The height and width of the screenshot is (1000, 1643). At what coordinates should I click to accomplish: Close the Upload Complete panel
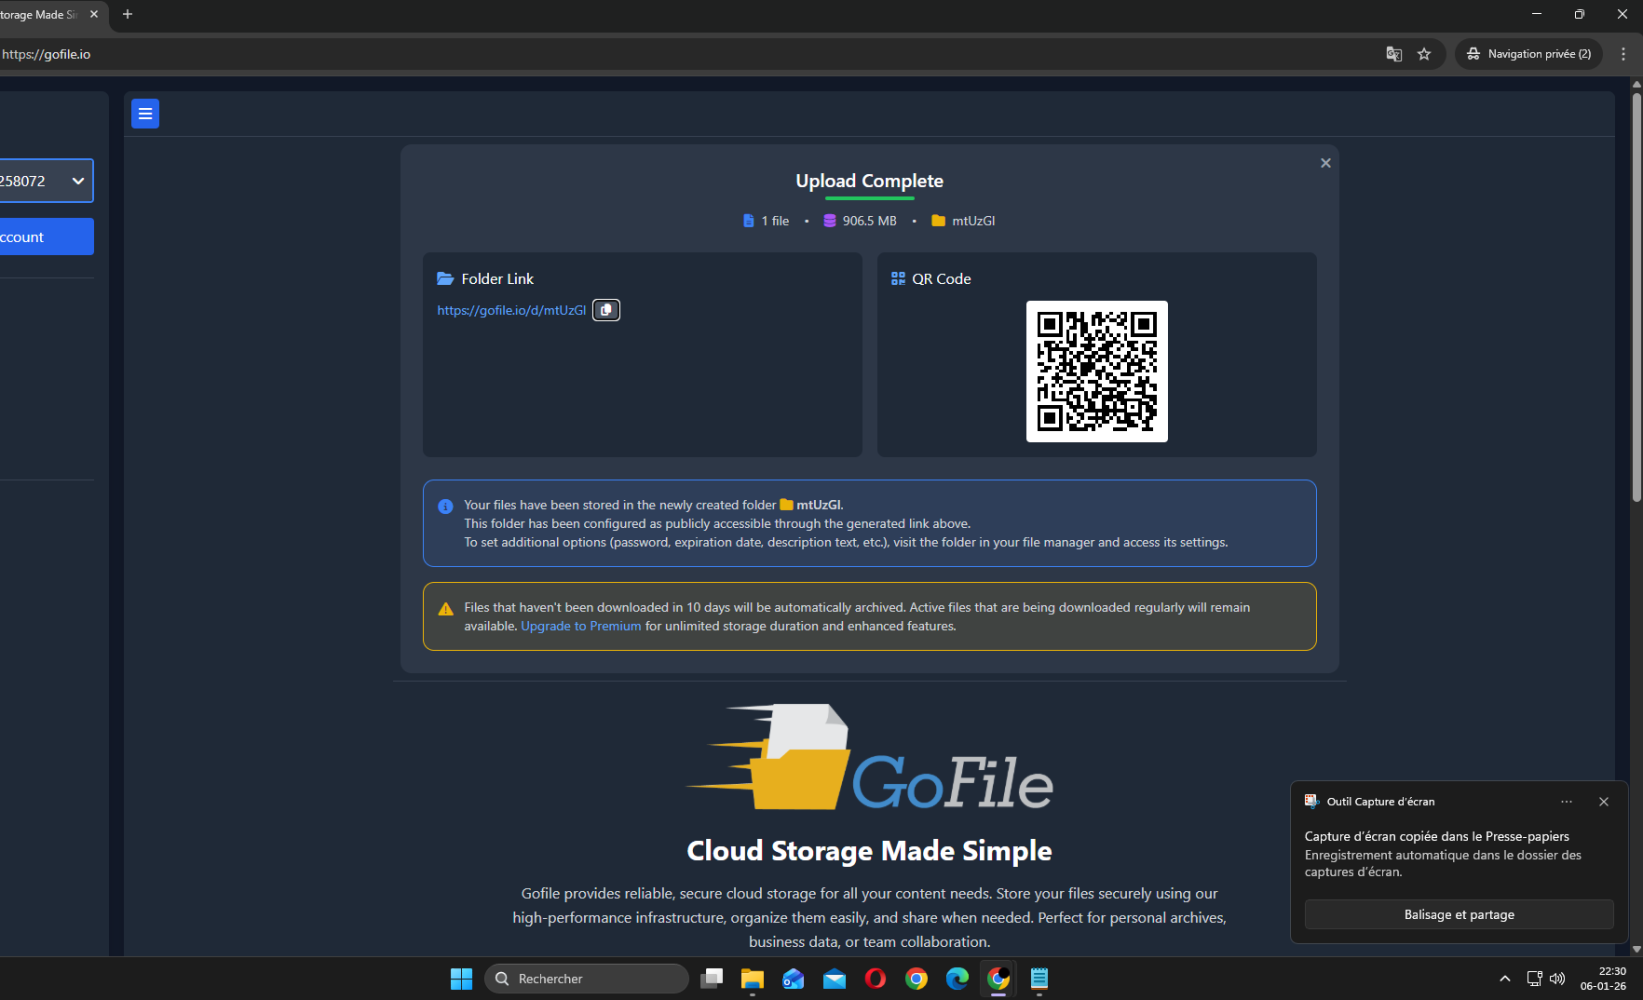(x=1325, y=163)
